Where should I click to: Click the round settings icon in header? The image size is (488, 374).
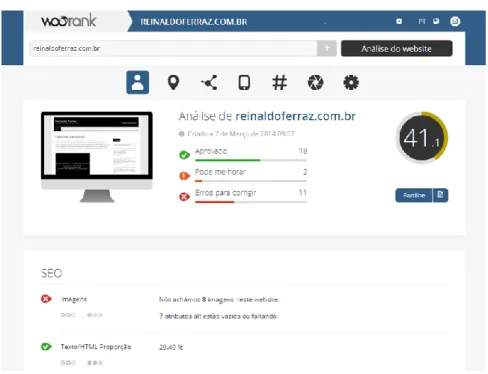coord(399,21)
